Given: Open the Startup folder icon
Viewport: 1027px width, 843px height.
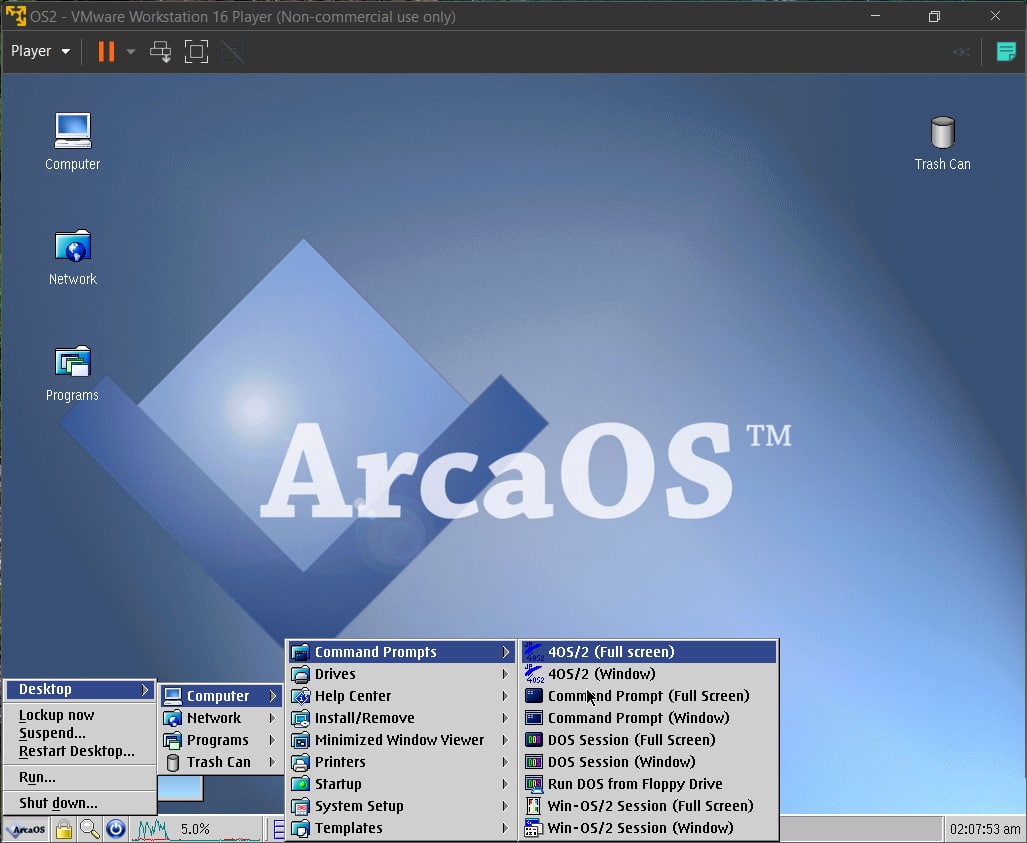Looking at the screenshot, I should (x=300, y=784).
